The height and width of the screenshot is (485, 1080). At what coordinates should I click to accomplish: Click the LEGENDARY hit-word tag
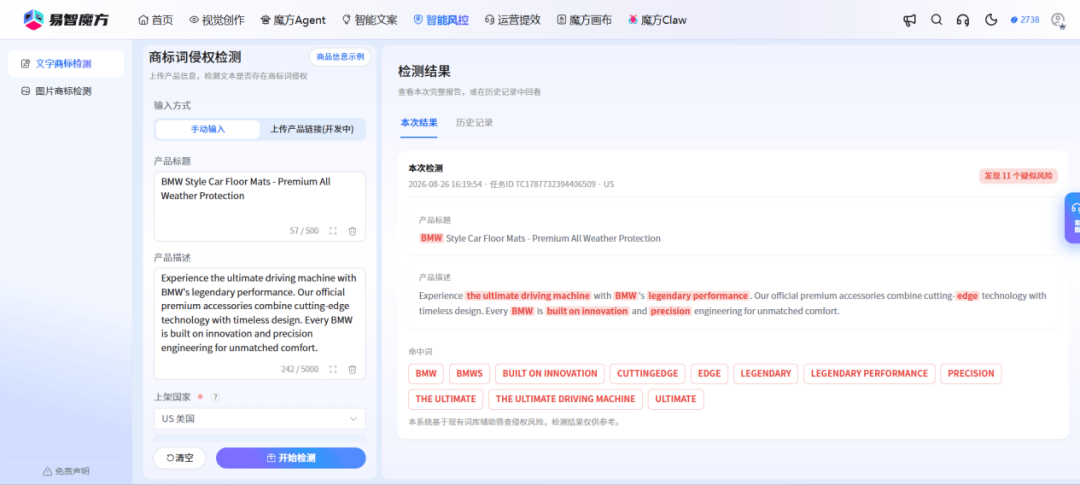(766, 373)
